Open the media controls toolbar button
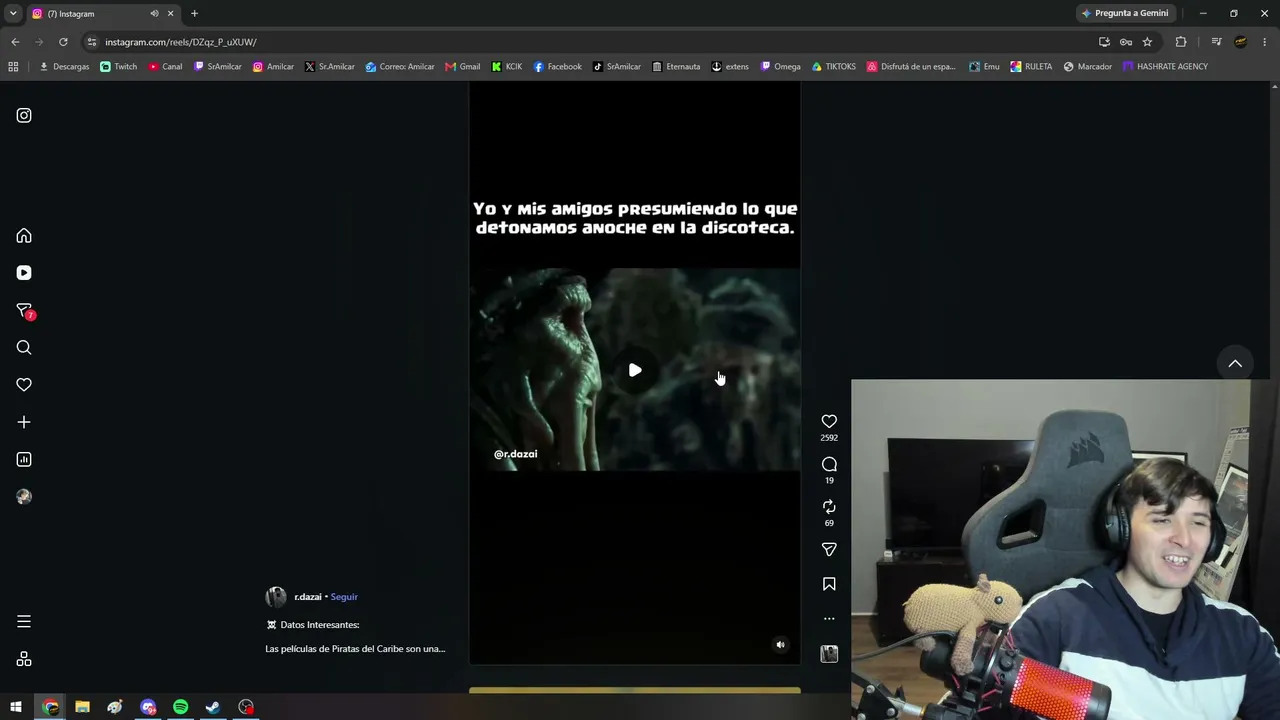1280x720 pixels. click(1216, 42)
